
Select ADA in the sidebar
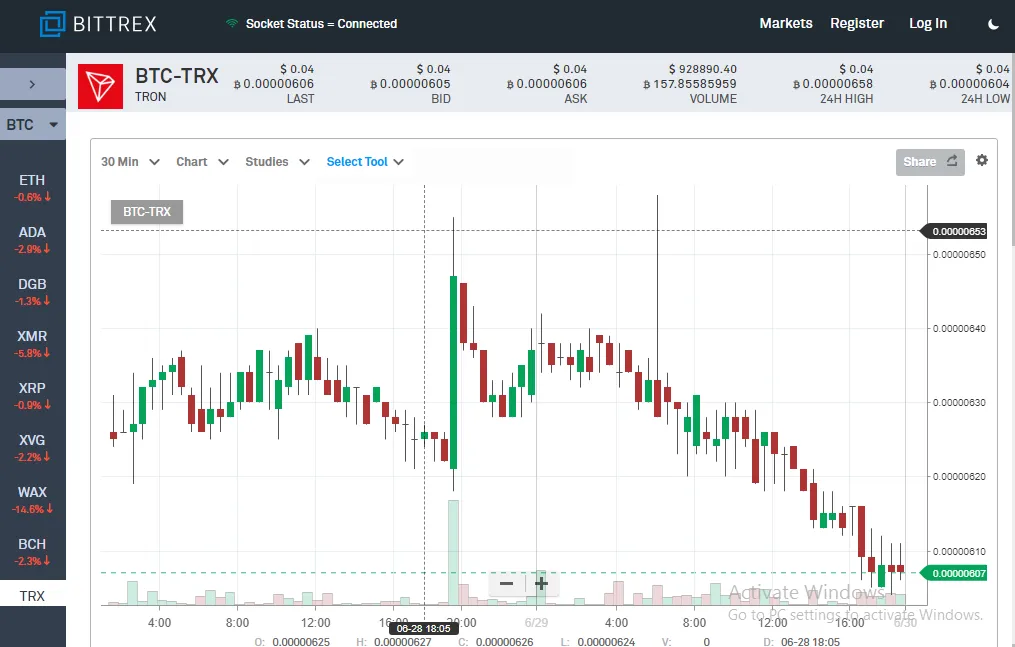coord(32,239)
